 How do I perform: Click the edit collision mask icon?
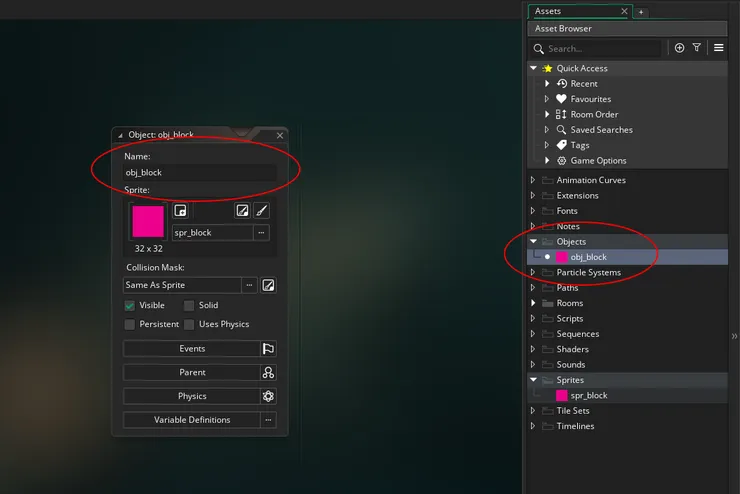pos(268,285)
